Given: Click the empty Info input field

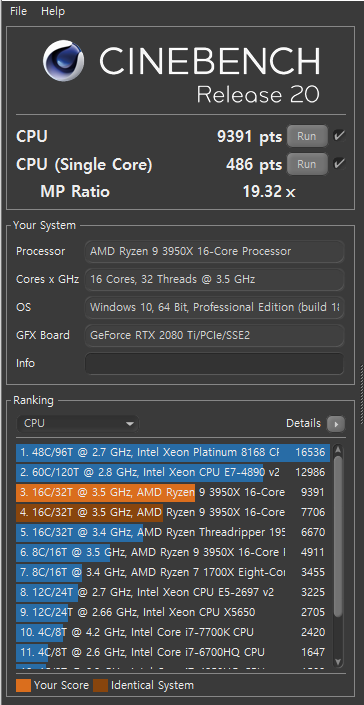Looking at the screenshot, I should tap(214, 363).
